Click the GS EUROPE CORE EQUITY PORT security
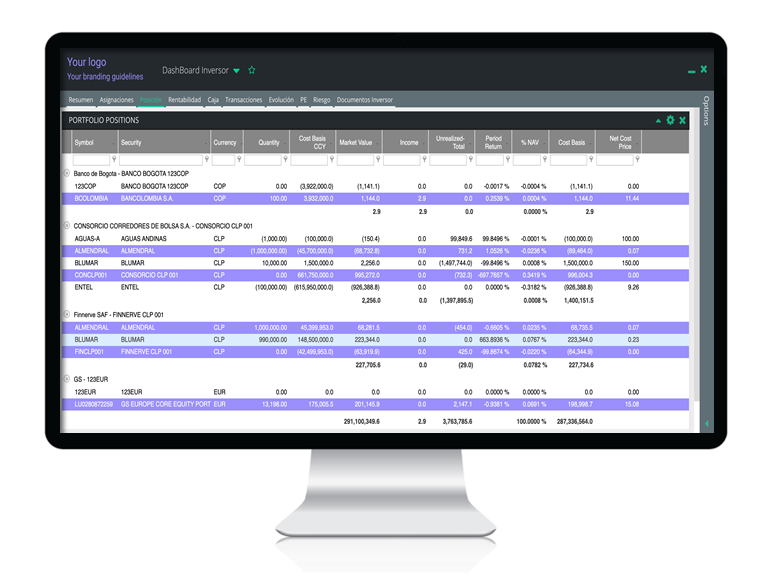The image size is (768, 576). tap(166, 404)
